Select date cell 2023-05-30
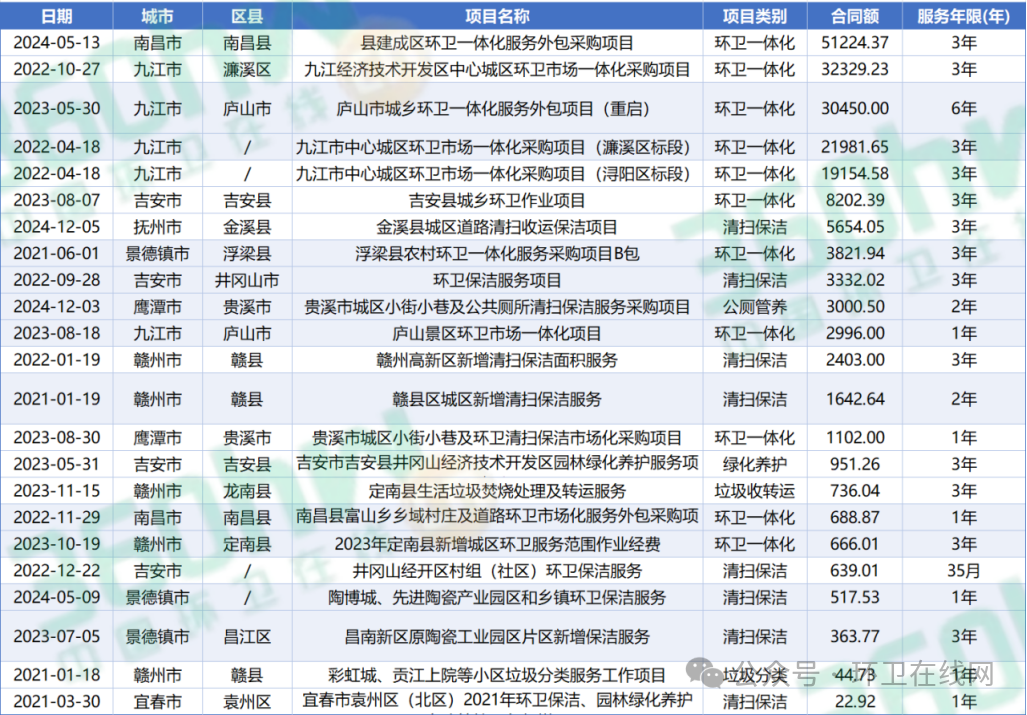Image resolution: width=1027 pixels, height=715 pixels. click(x=56, y=109)
